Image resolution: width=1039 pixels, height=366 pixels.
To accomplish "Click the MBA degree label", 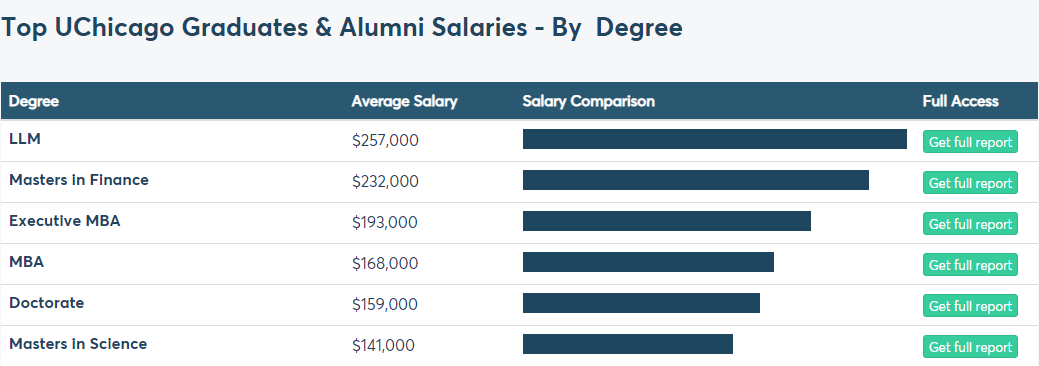I will [x=27, y=262].
